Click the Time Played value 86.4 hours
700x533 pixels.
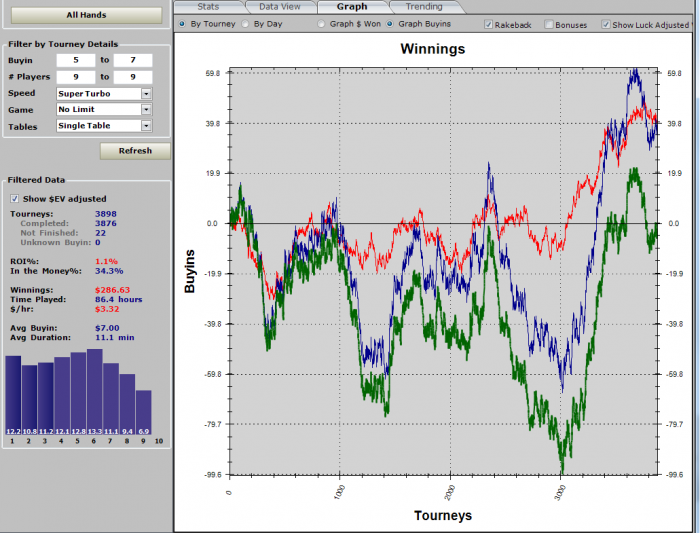pyautogui.click(x=119, y=300)
